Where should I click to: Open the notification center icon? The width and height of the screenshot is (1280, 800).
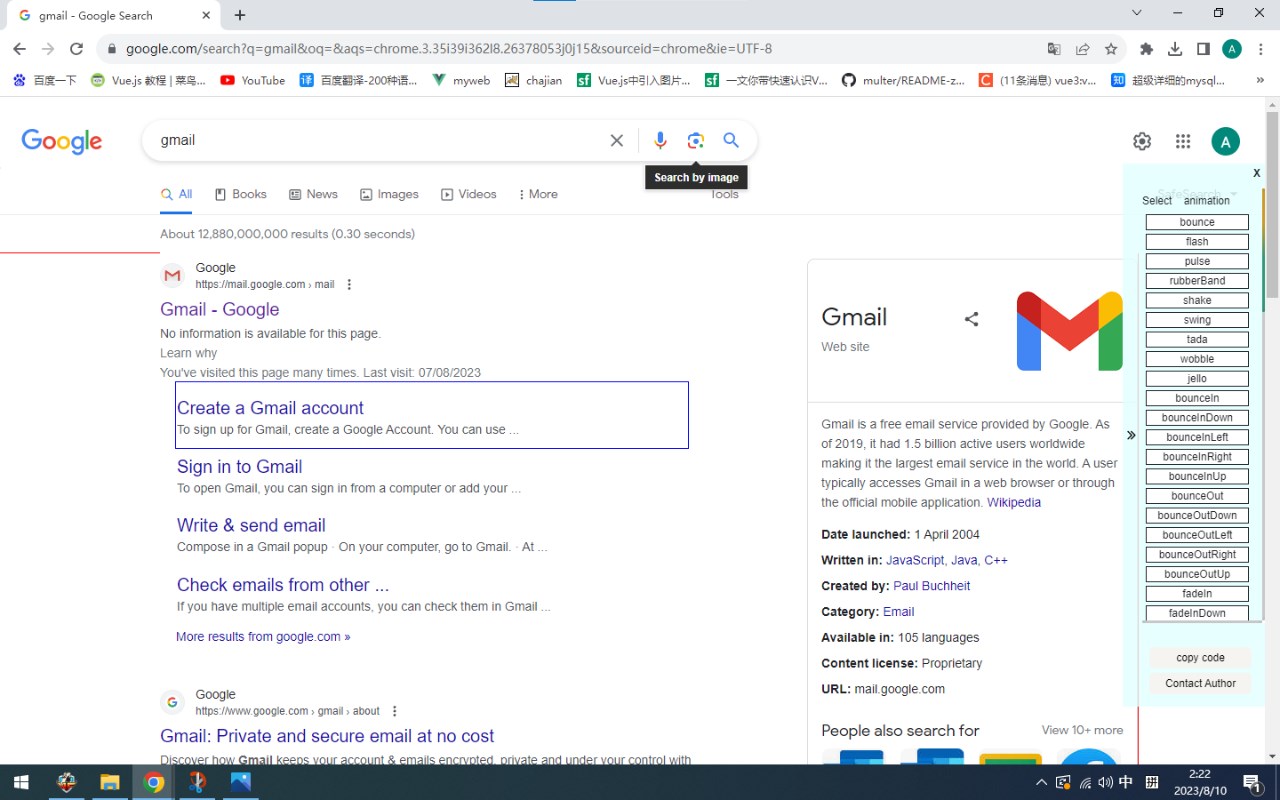(x=1251, y=782)
